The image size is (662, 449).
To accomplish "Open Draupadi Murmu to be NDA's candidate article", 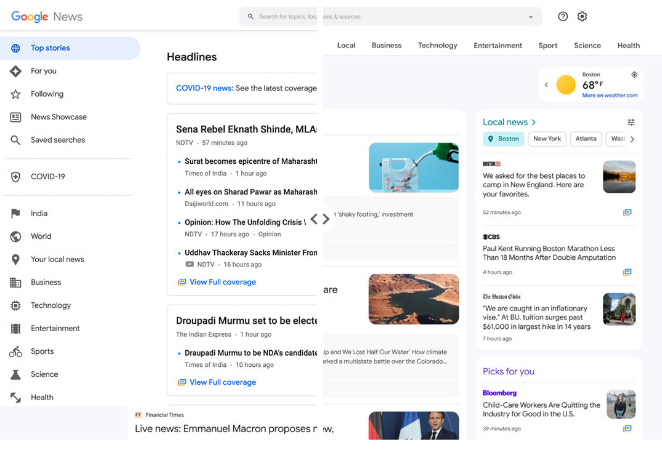I will click(x=250, y=353).
